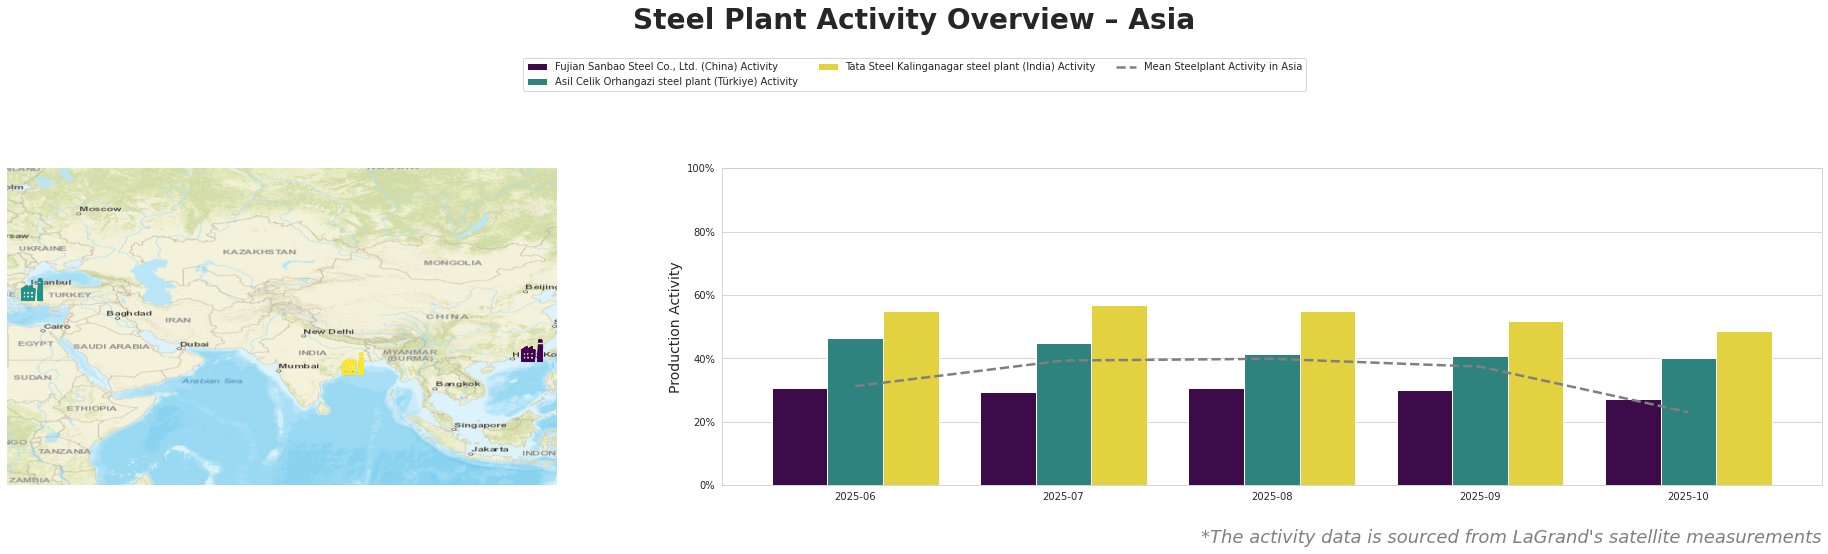Click the teal bar for 2025-06
This screenshot has height=554, width=1828.
click(x=855, y=412)
